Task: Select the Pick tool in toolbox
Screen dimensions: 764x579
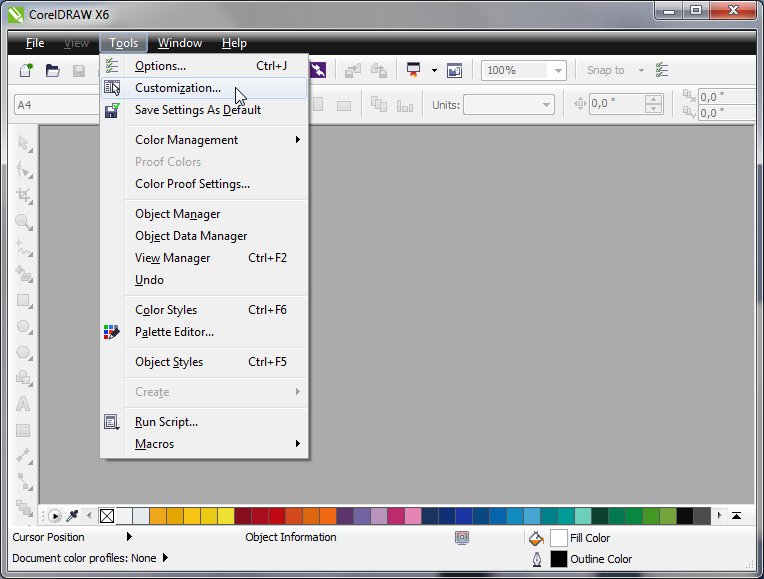Action: click(x=24, y=144)
